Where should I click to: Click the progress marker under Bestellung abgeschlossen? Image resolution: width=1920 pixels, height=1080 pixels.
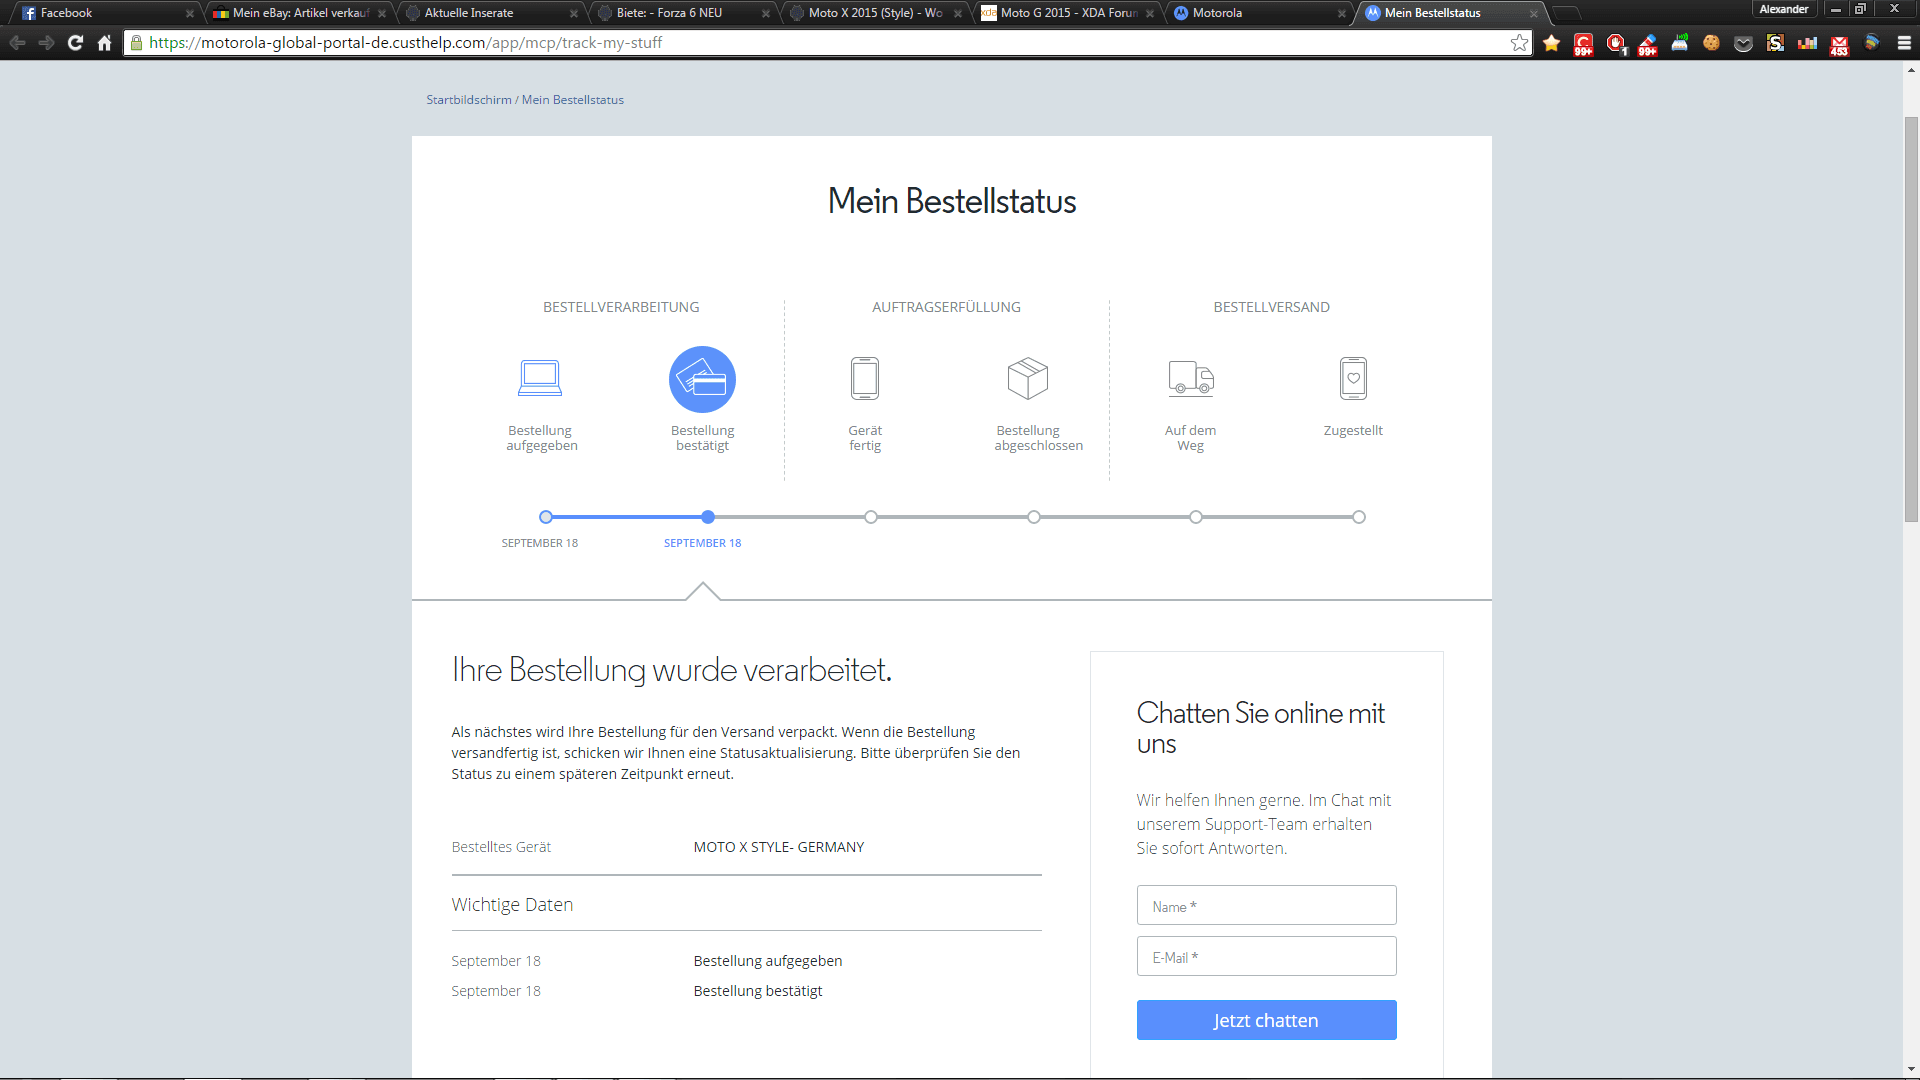[x=1034, y=517]
